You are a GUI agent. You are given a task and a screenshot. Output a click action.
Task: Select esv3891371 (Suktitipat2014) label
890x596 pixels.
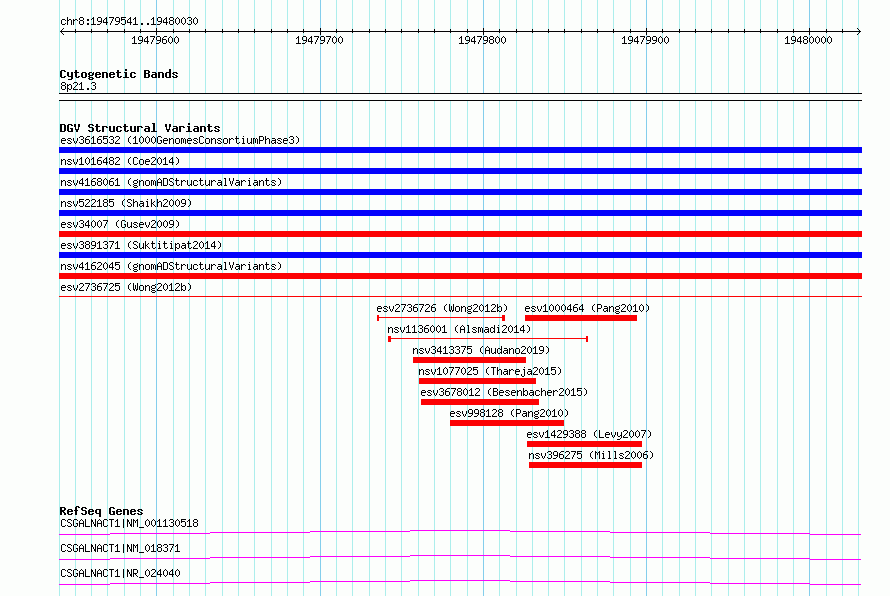coord(141,245)
